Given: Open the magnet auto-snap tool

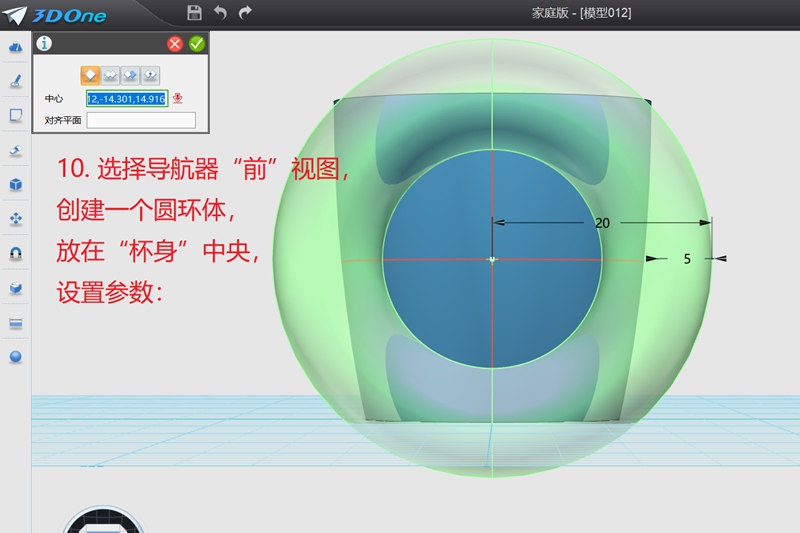Looking at the screenshot, I should [16, 253].
